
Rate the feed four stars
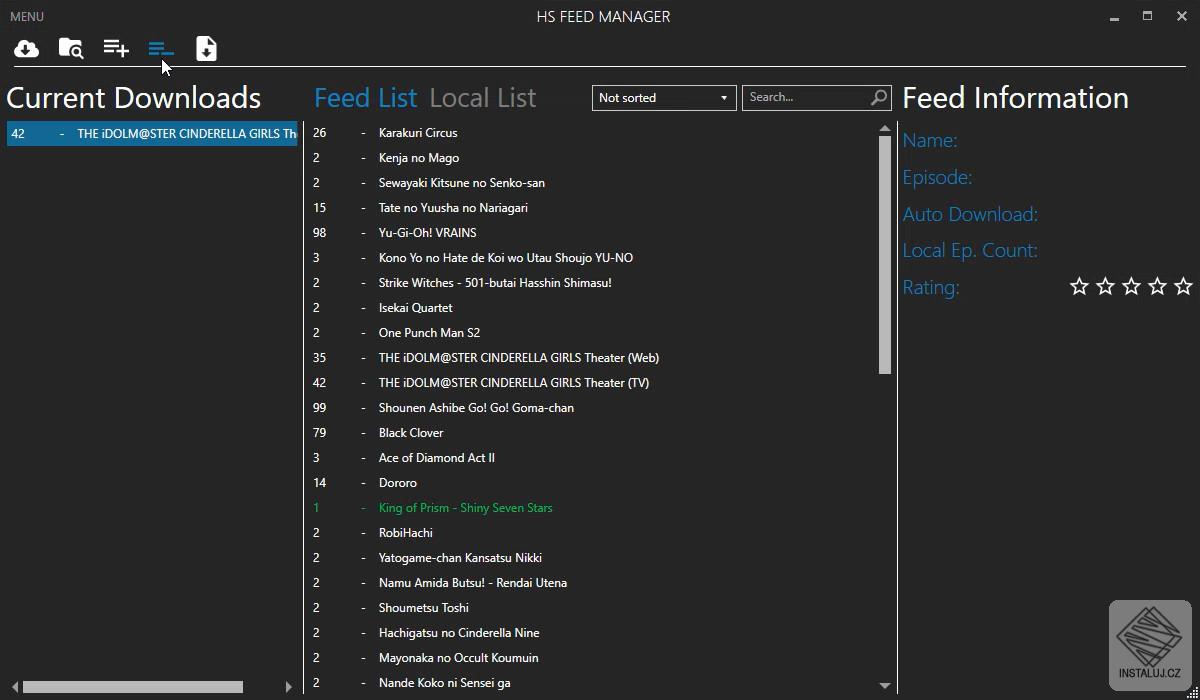click(x=1157, y=287)
